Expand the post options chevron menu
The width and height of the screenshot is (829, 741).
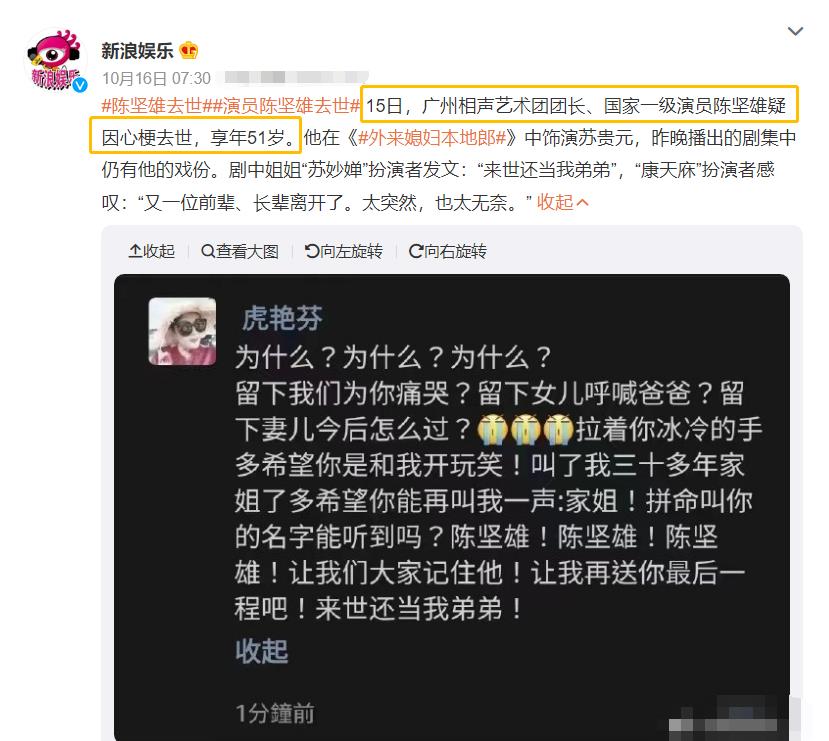click(x=795, y=31)
